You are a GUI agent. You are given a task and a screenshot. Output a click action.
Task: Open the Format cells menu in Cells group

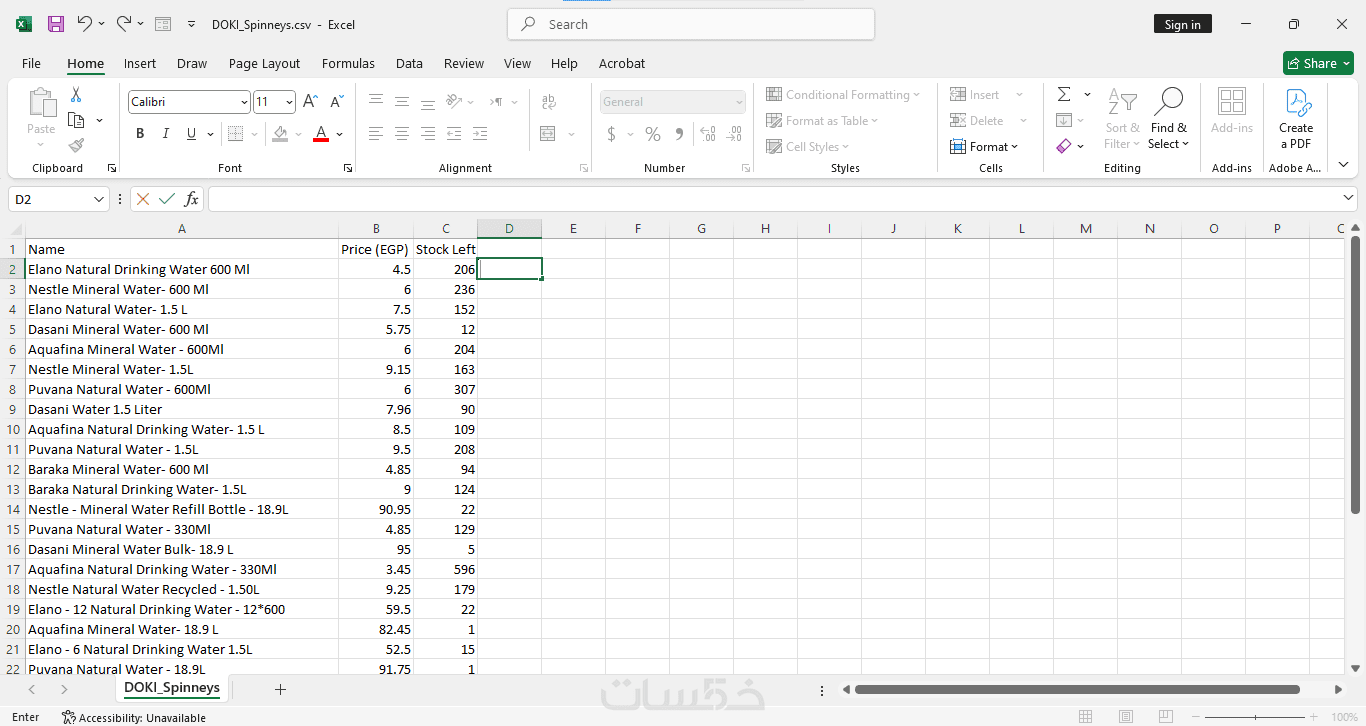pyautogui.click(x=984, y=146)
